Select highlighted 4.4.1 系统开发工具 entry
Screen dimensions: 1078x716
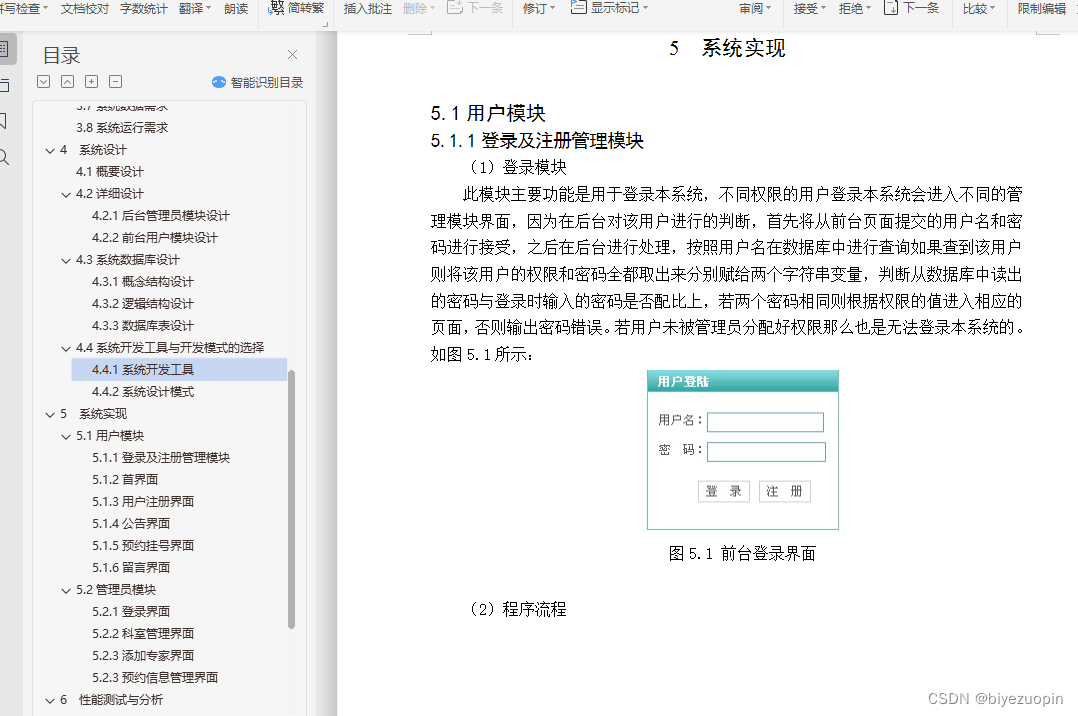179,369
